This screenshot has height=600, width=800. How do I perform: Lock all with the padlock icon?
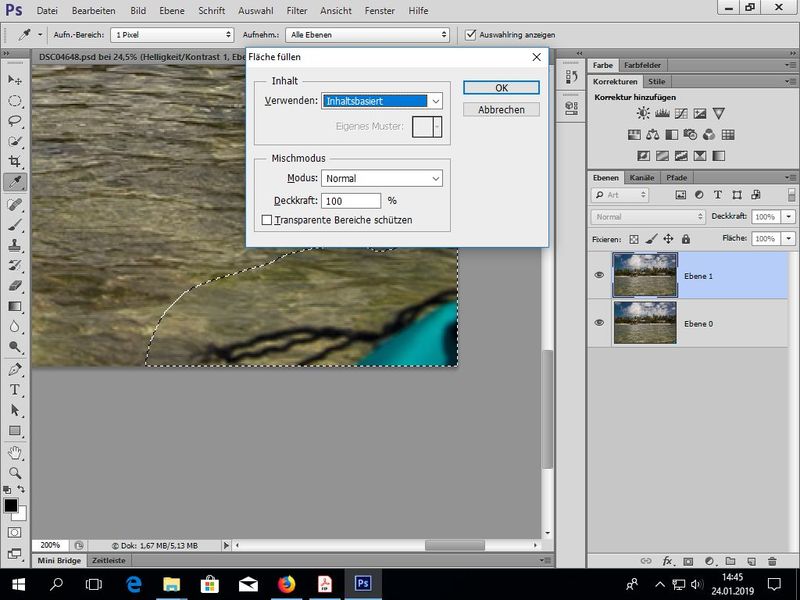click(688, 239)
